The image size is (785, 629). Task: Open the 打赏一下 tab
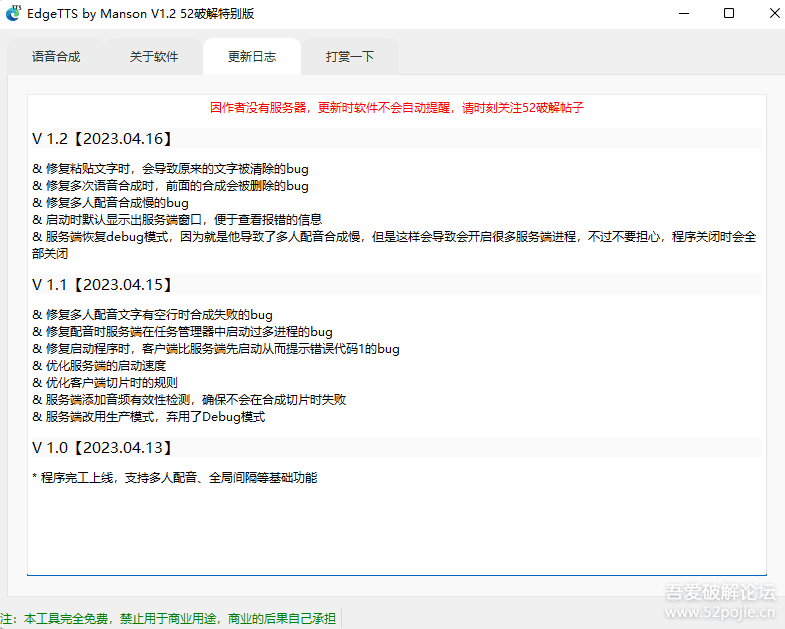coord(350,57)
